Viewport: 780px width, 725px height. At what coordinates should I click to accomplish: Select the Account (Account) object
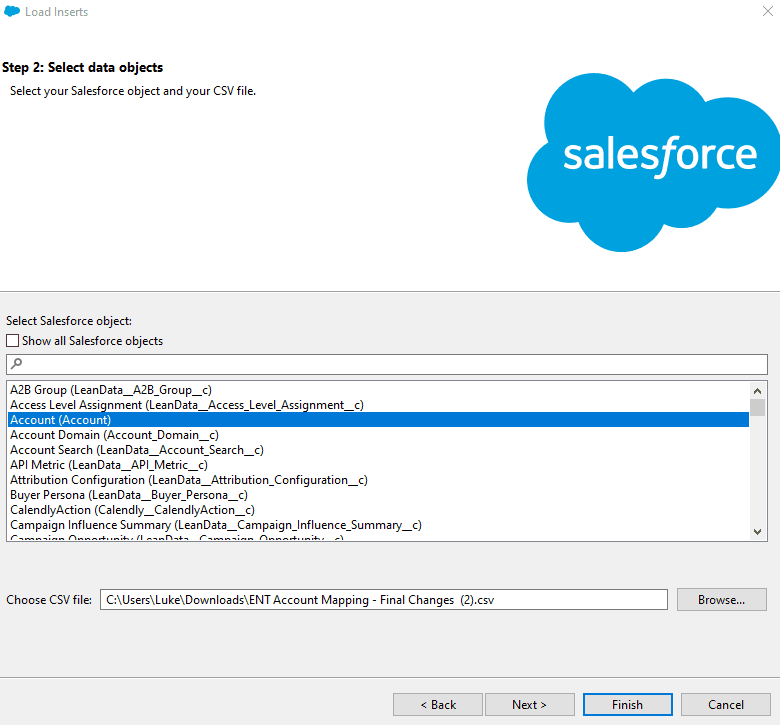(x=60, y=420)
